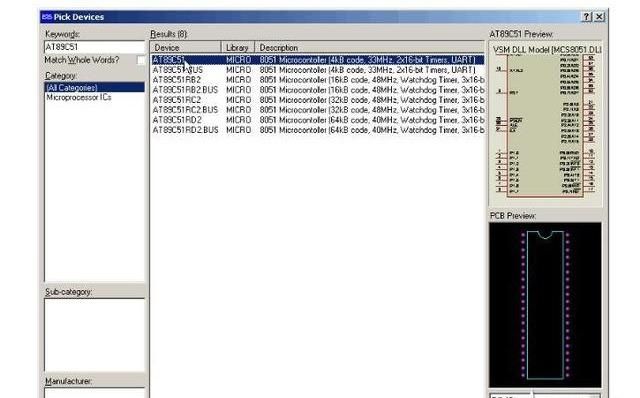
Task: Select the AT89C51RD2.BUS device row
Action: tap(318, 130)
